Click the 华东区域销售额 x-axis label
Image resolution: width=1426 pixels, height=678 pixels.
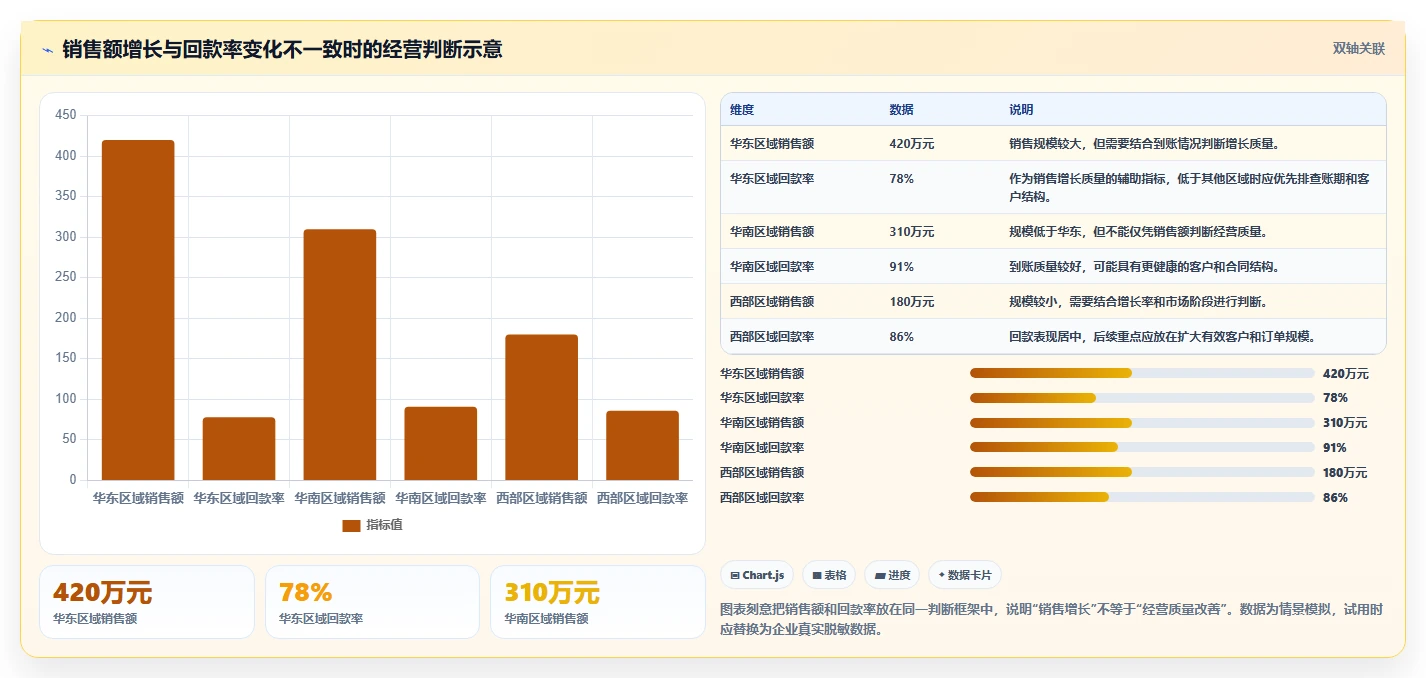tap(138, 497)
